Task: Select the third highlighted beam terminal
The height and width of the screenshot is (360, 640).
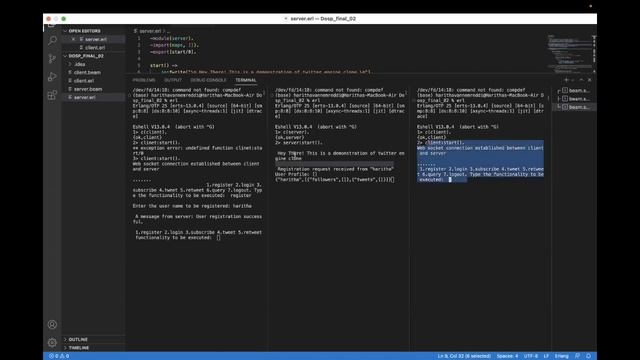Action: coord(575,107)
